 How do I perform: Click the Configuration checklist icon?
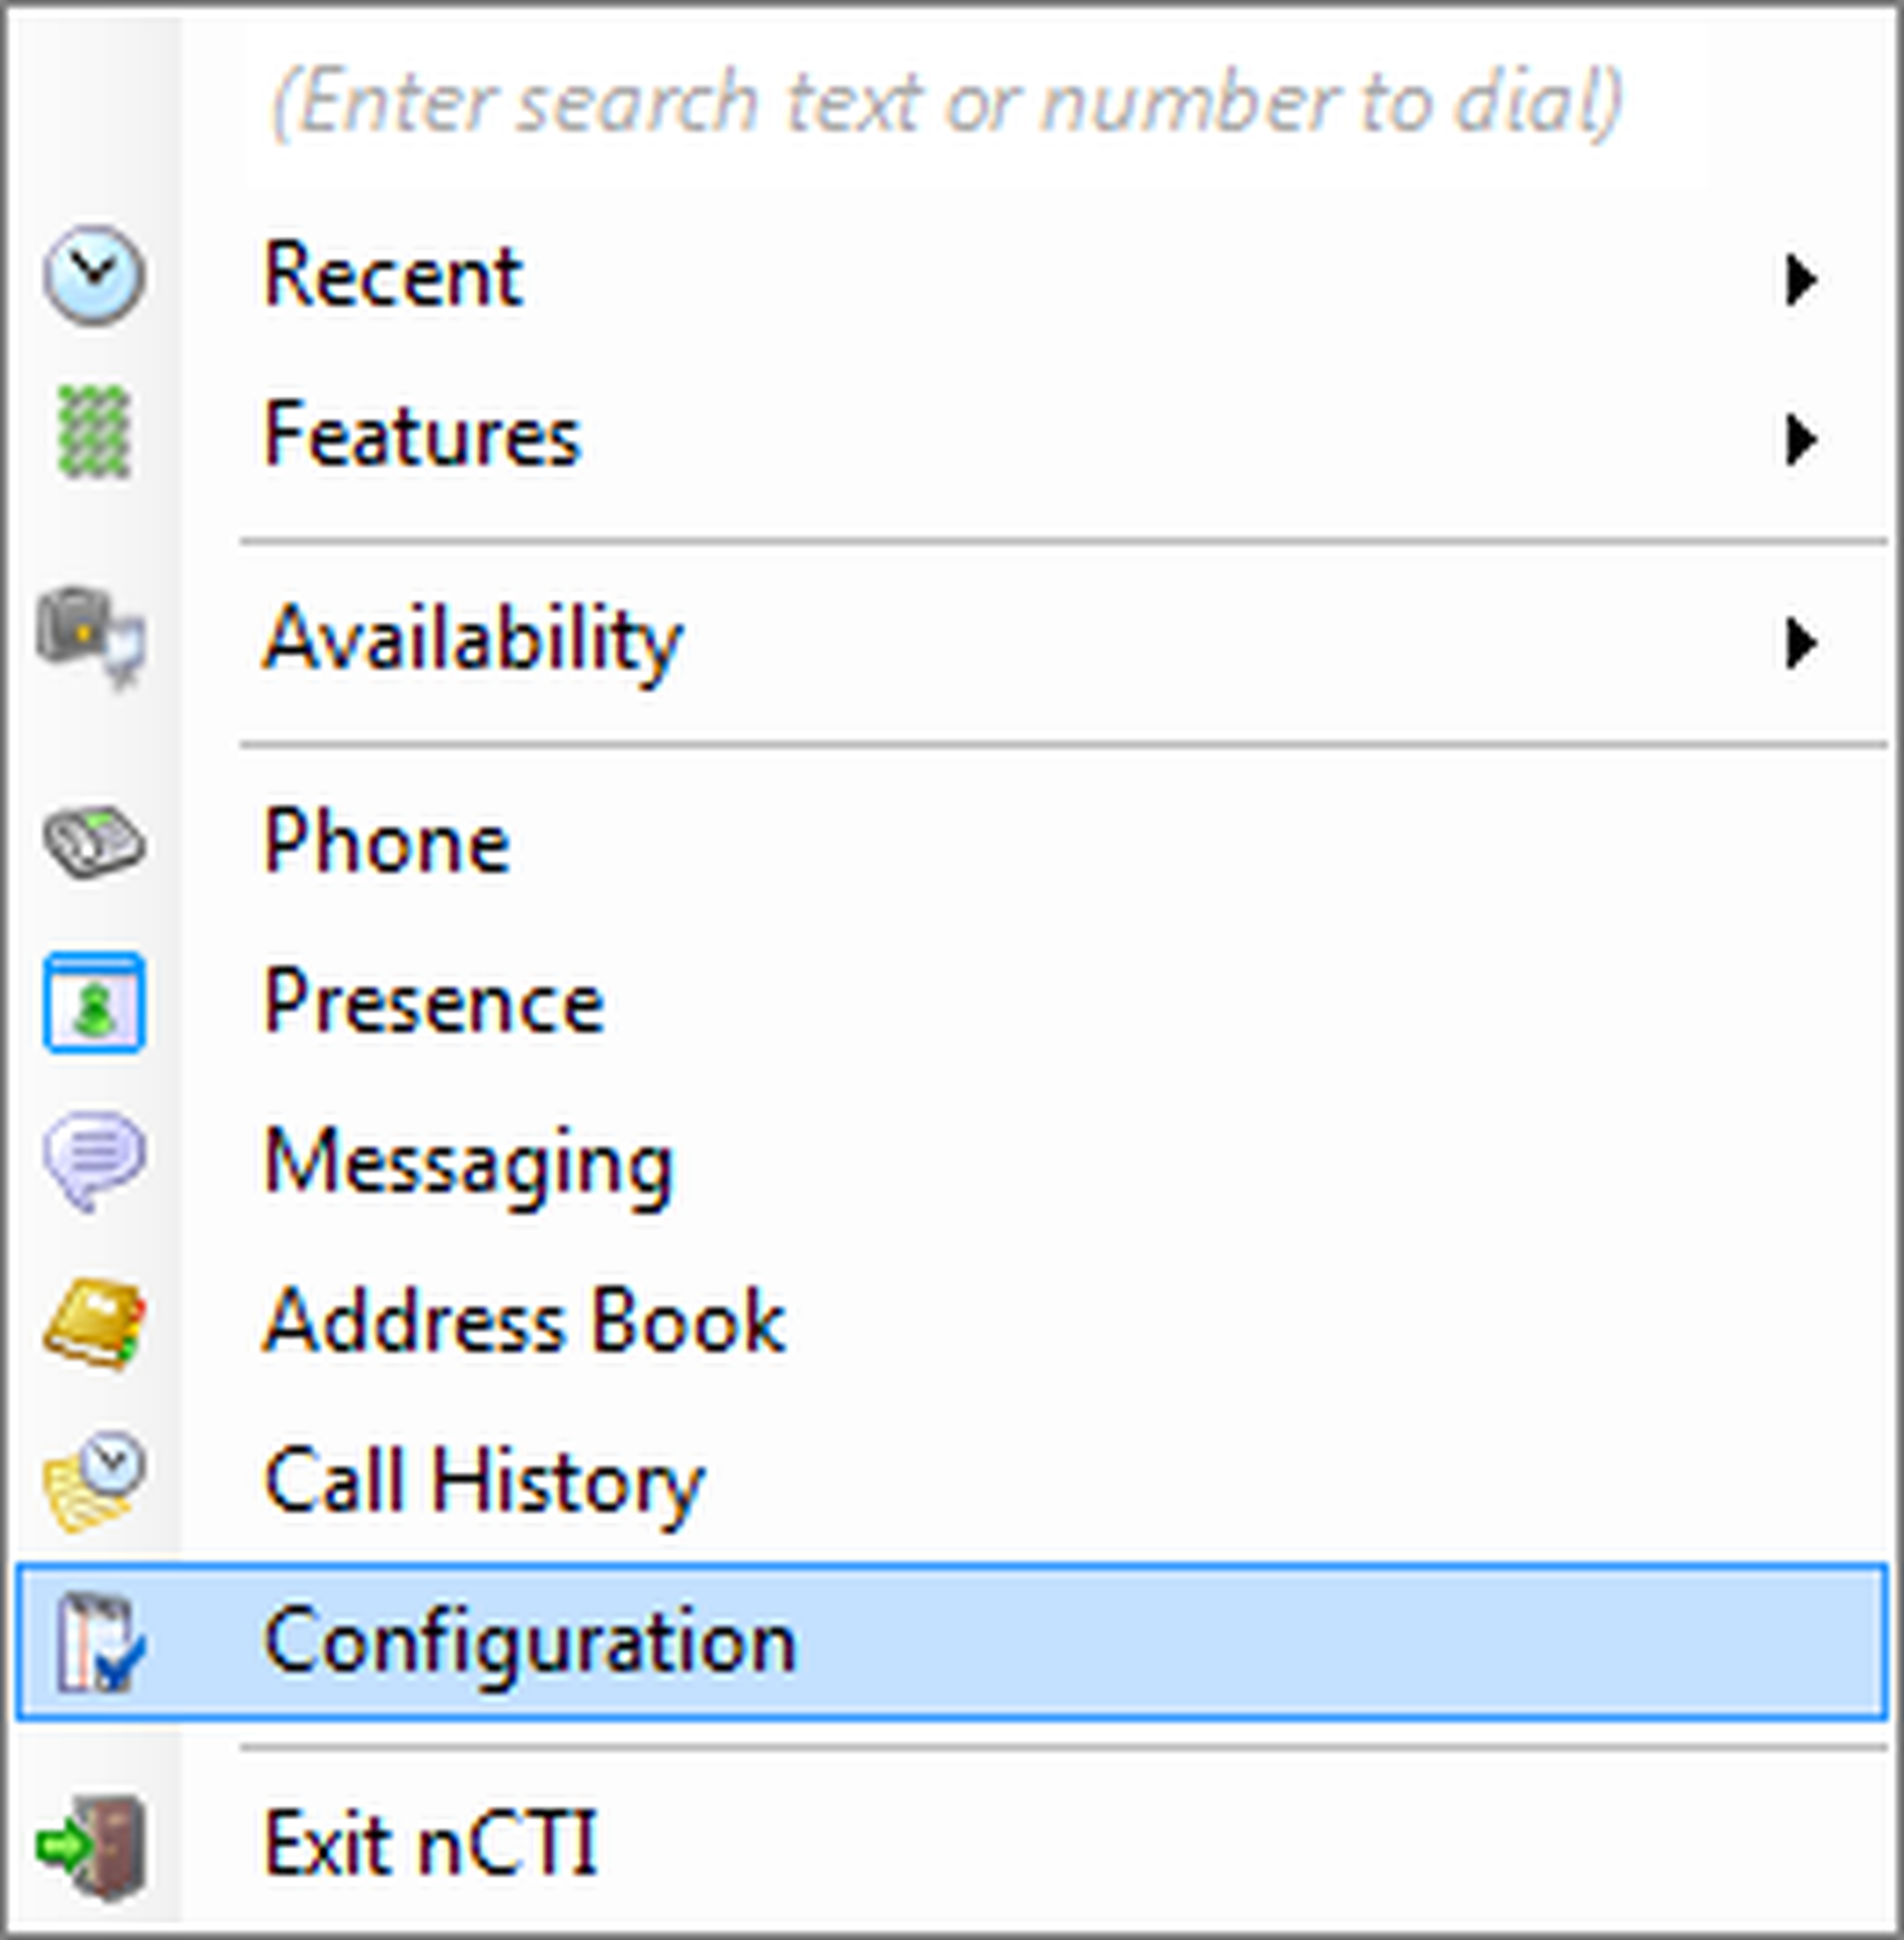coord(97,1642)
